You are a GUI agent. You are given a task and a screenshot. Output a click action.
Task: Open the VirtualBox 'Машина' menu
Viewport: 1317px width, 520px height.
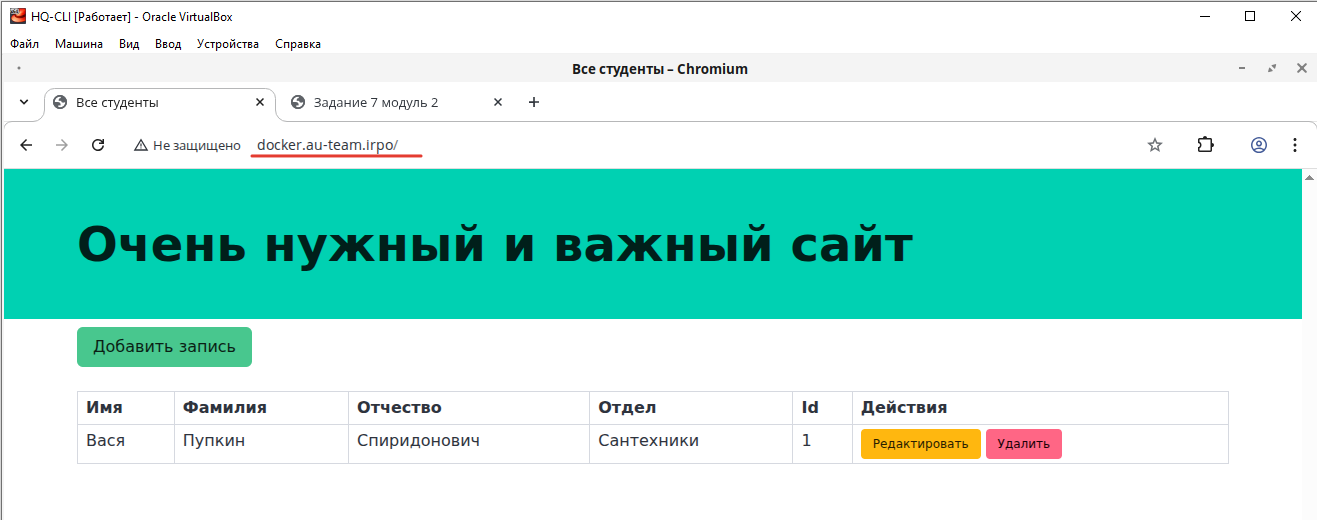(79, 44)
